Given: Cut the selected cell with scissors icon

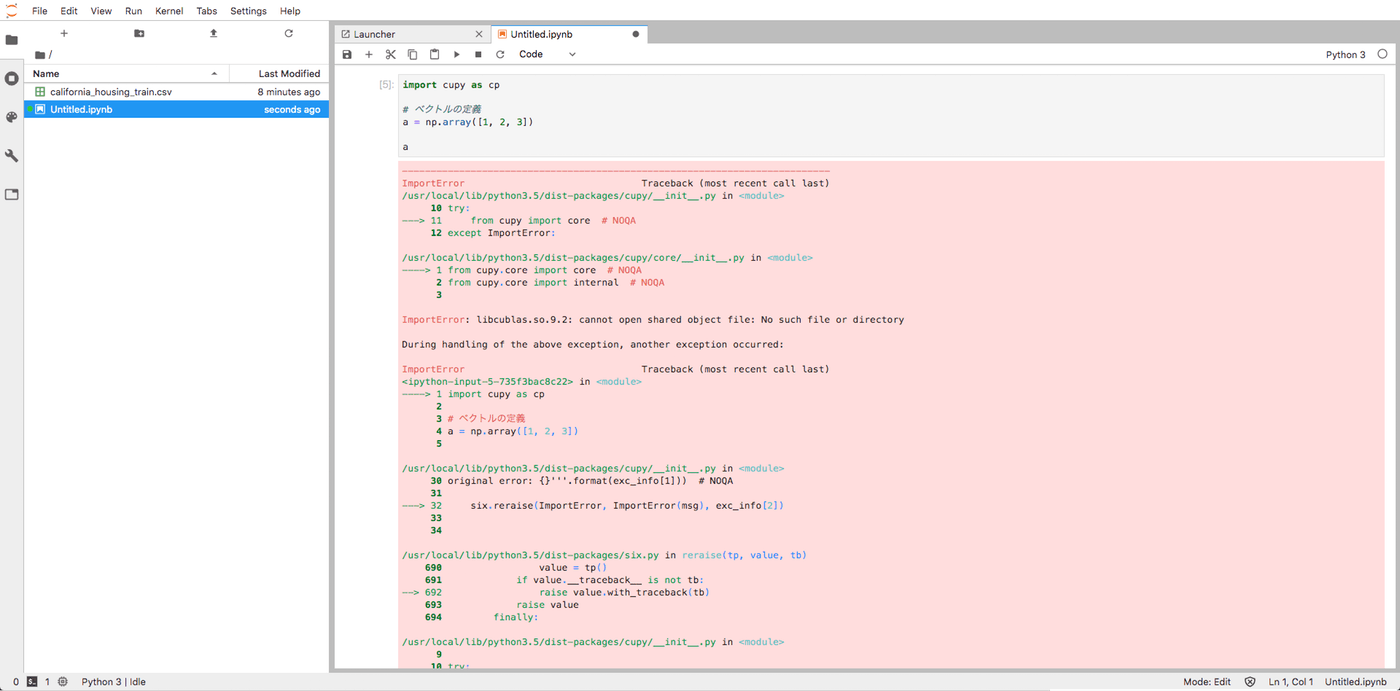Looking at the screenshot, I should (390, 54).
